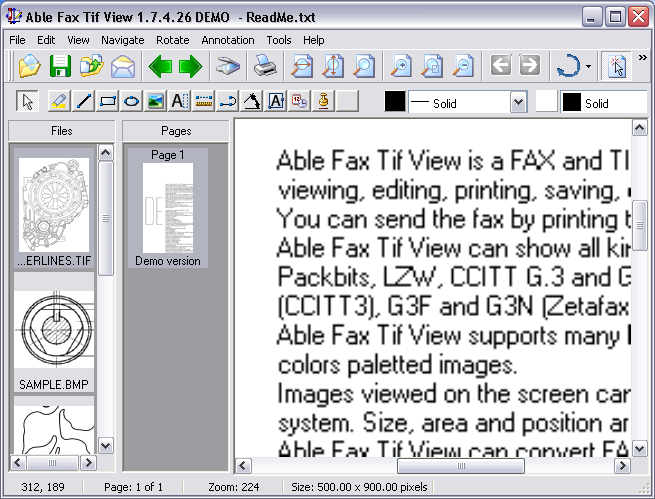Click Files list scroll right arrow
The height and width of the screenshot is (499, 655).
[88, 462]
